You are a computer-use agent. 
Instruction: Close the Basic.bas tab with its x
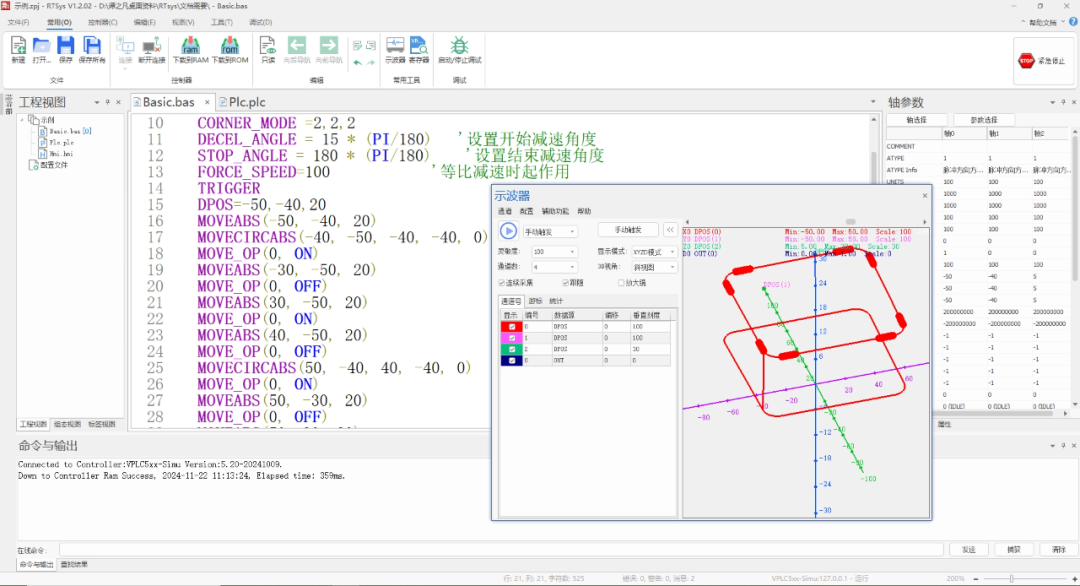207,102
